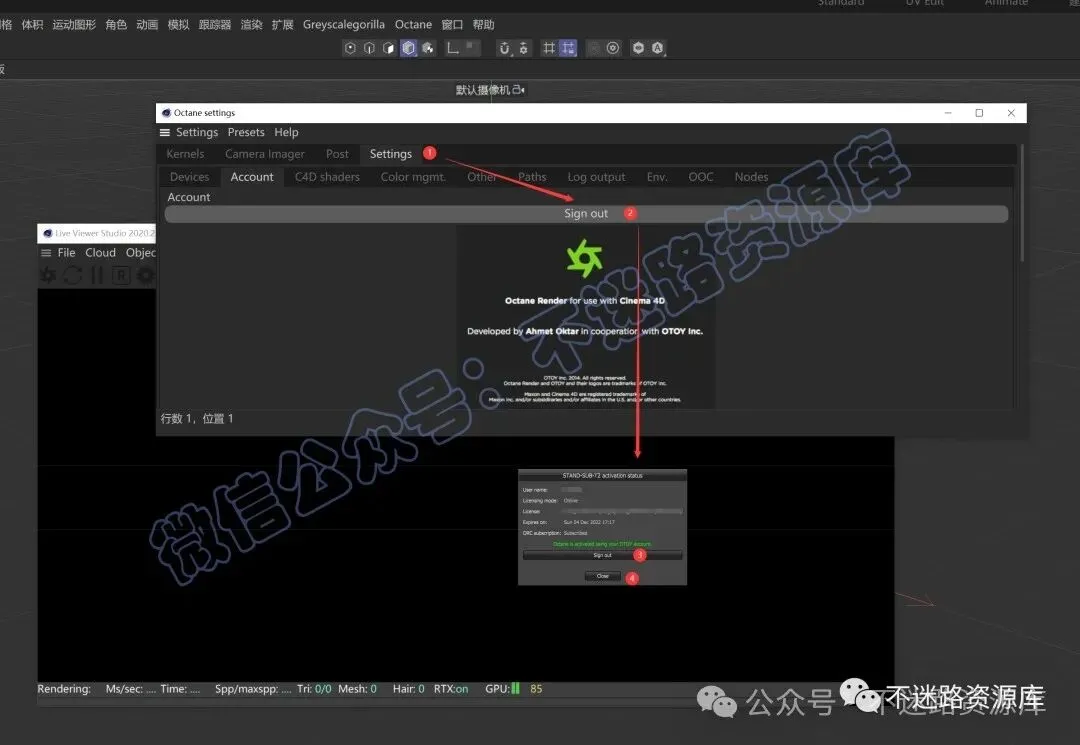This screenshot has height=745, width=1080.
Task: Open the Account sub-tab
Action: coord(252,177)
